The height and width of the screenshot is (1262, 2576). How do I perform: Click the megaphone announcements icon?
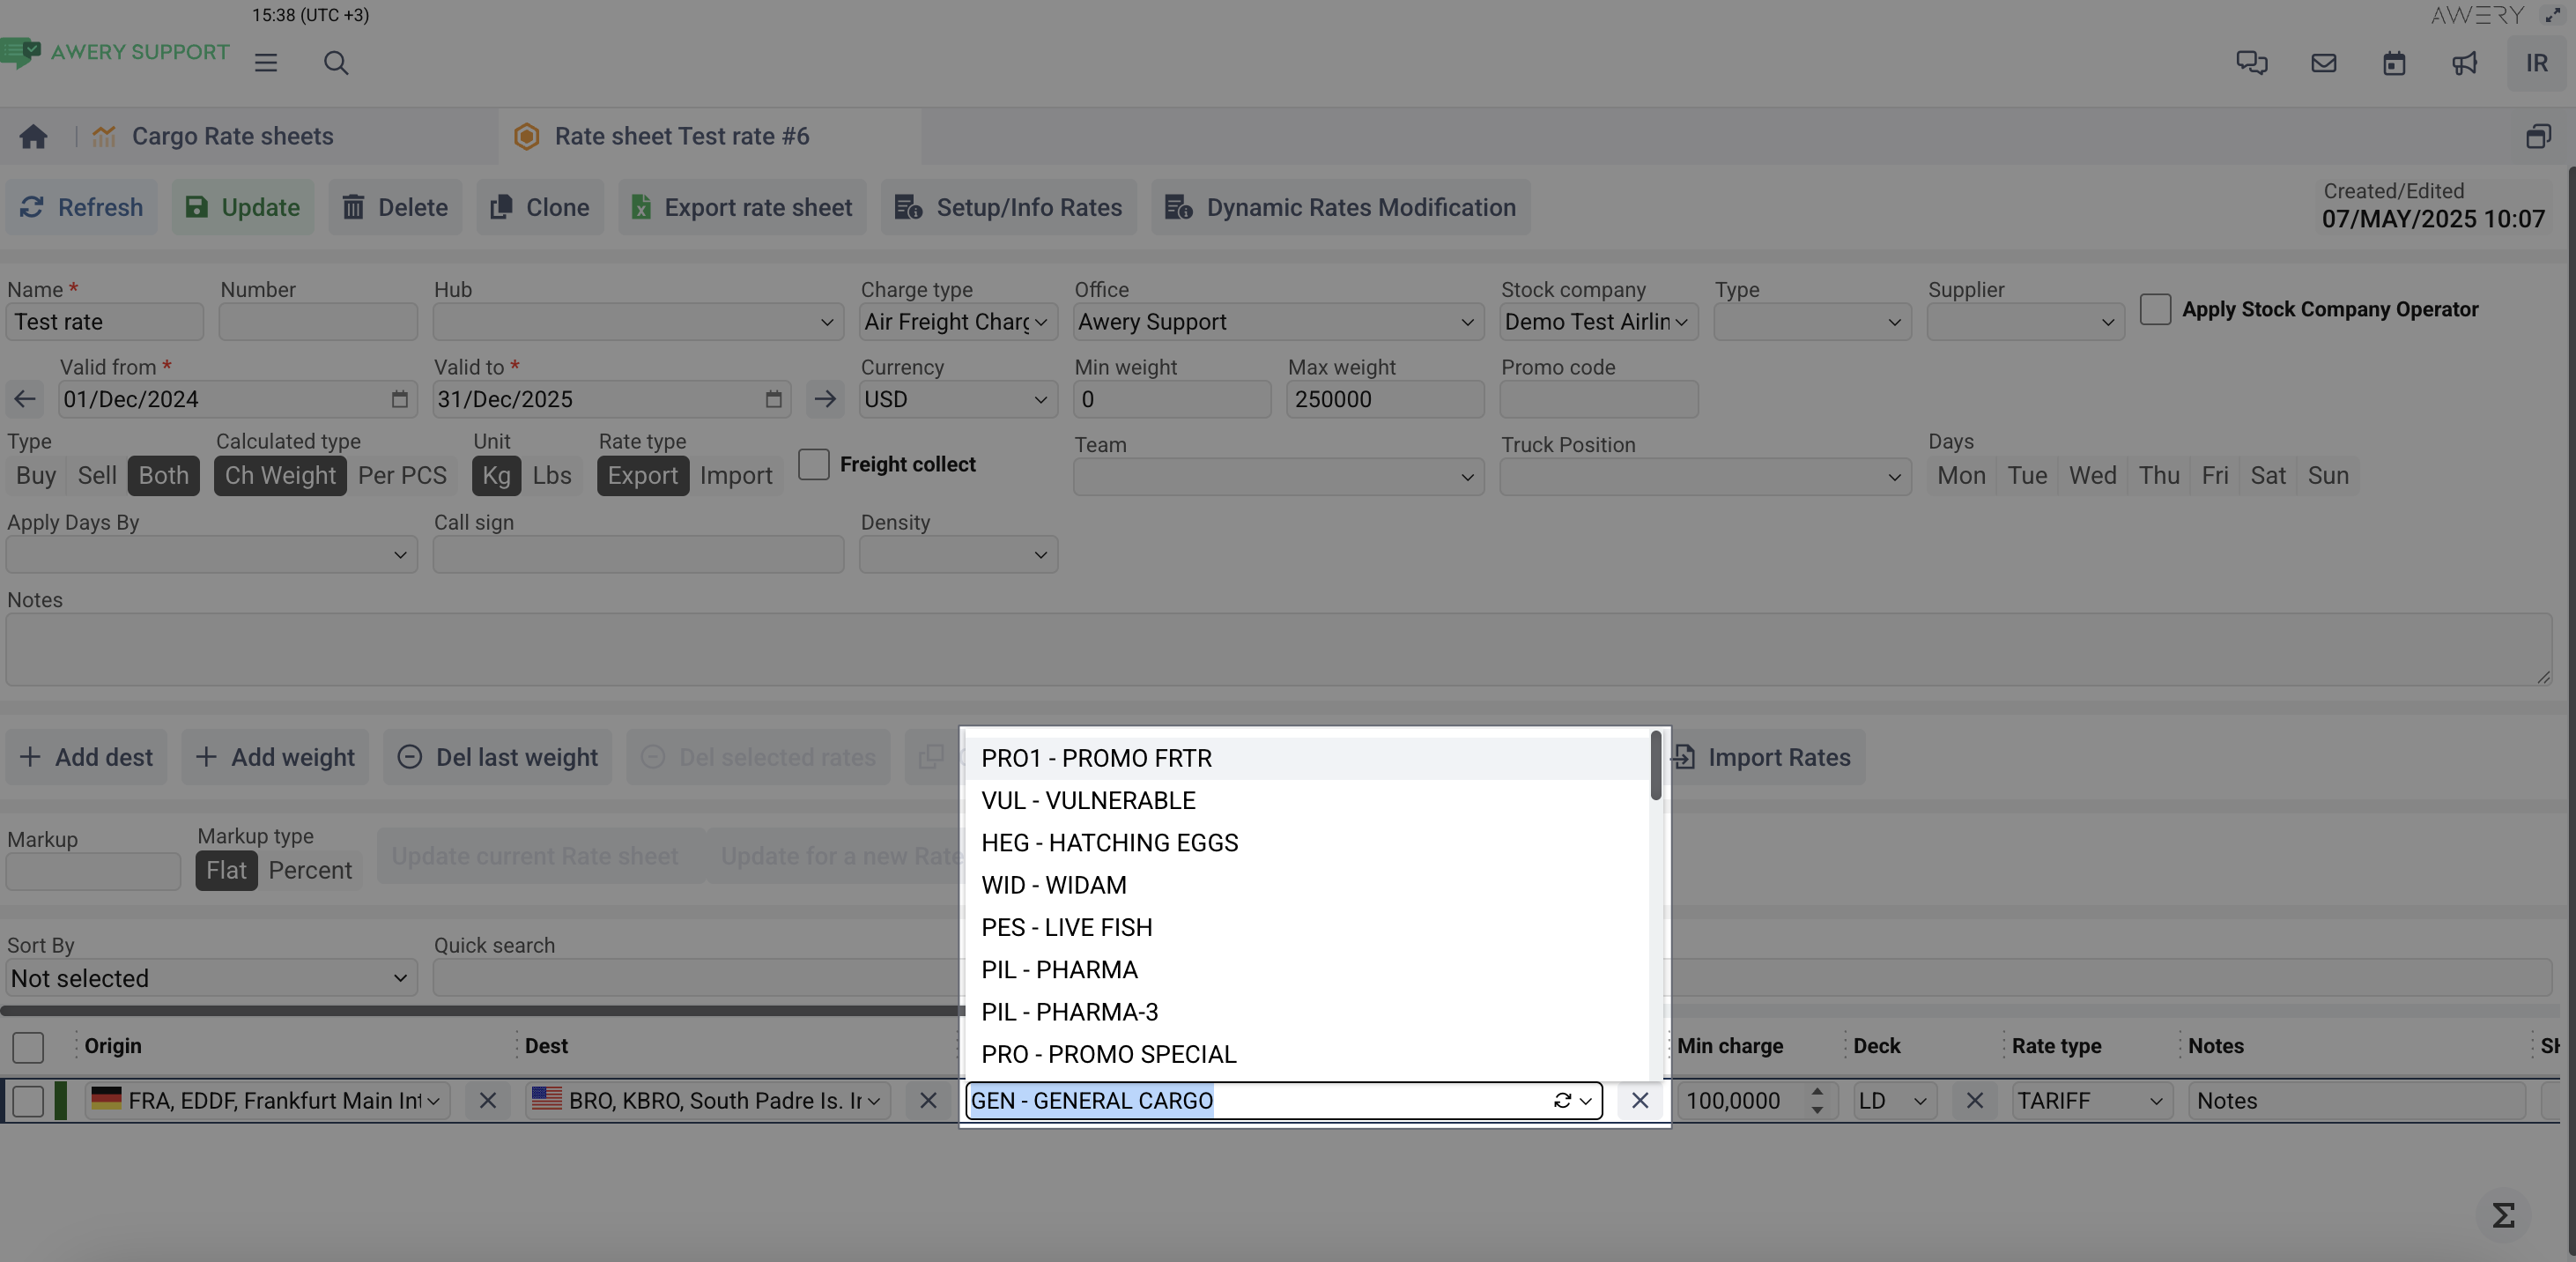[x=2464, y=63]
